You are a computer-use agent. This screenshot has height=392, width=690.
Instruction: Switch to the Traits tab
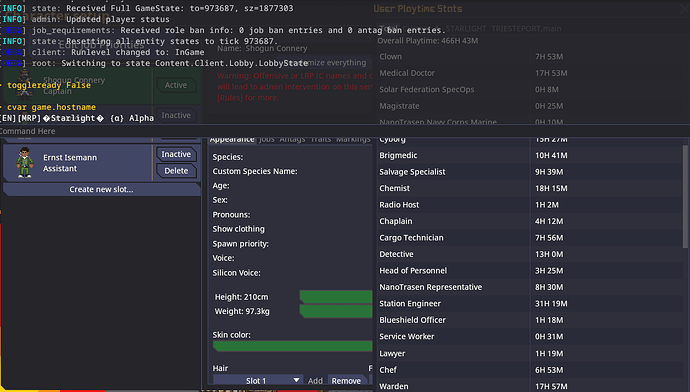[321, 139]
